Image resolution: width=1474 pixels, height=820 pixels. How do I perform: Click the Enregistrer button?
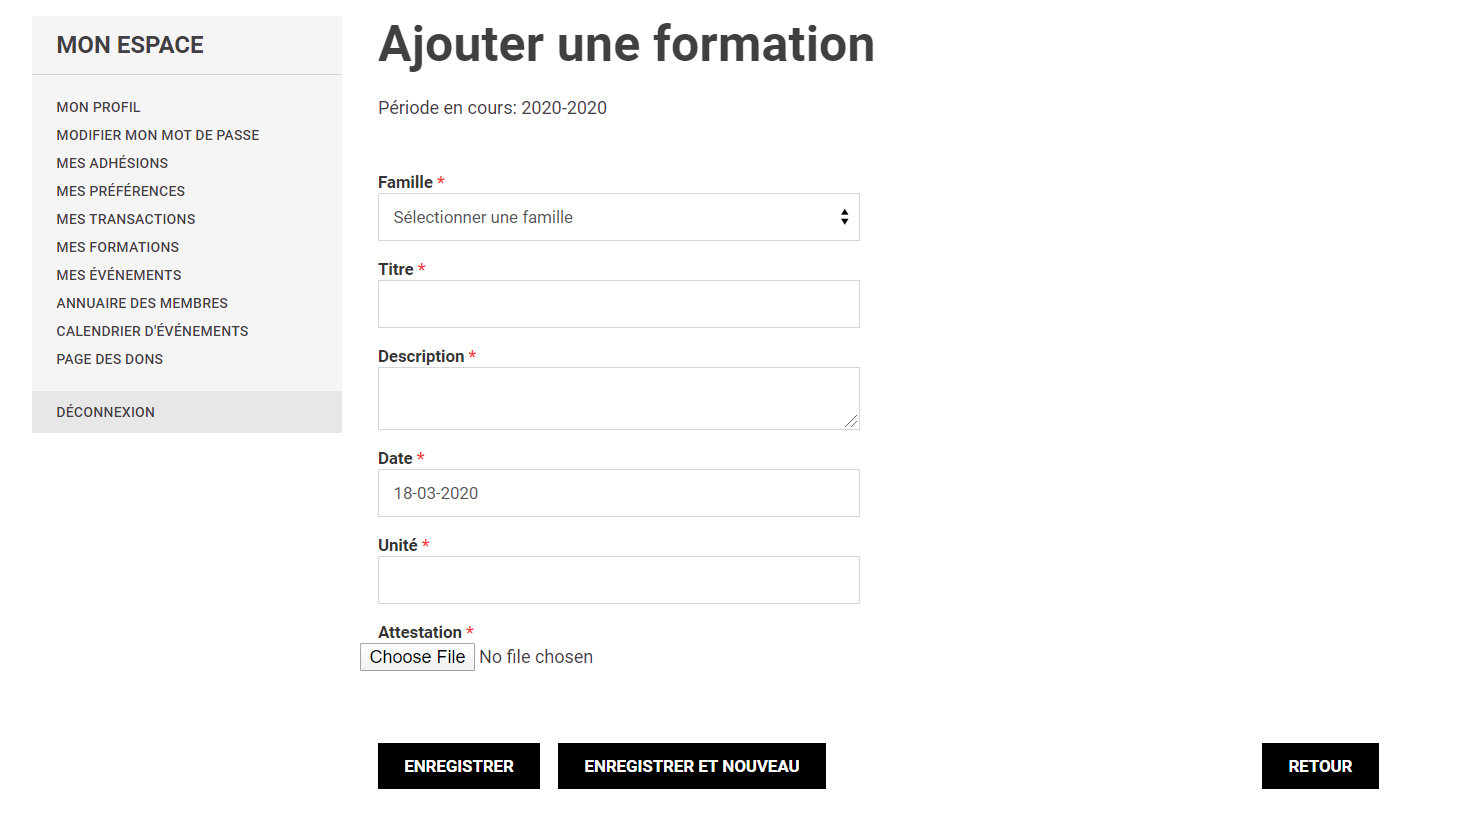pyautogui.click(x=459, y=766)
